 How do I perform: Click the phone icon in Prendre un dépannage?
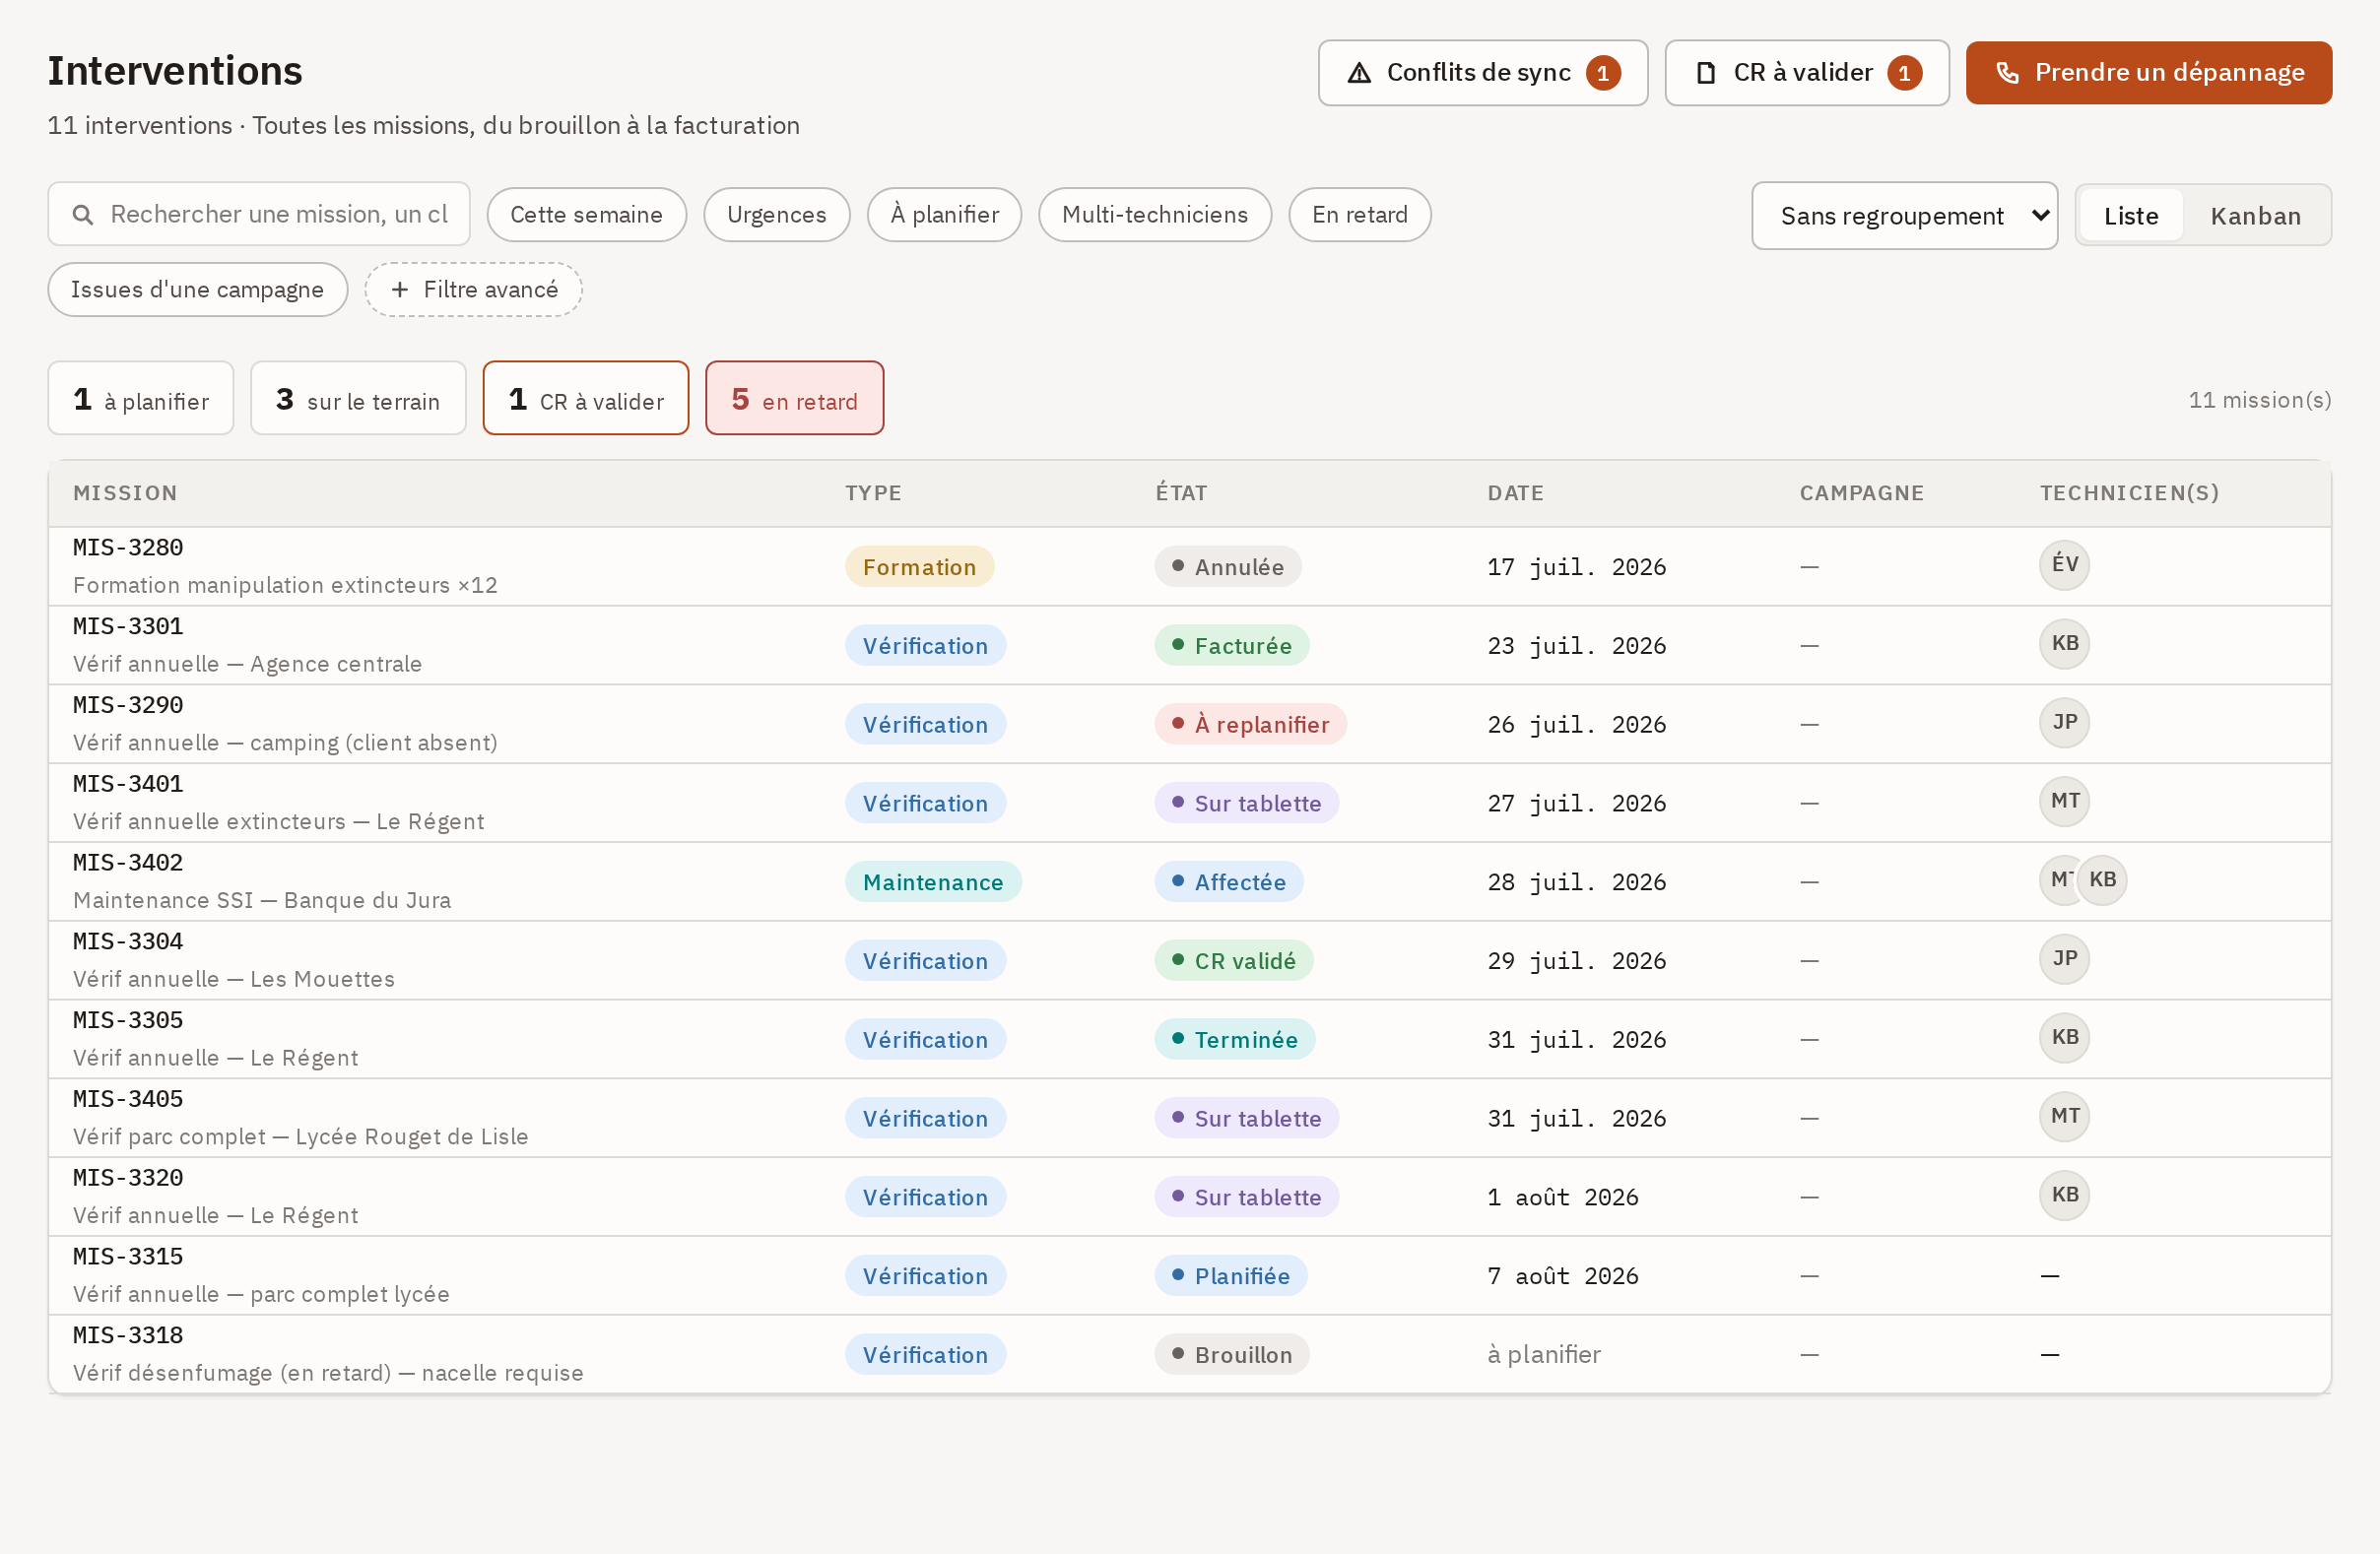pos(2007,73)
